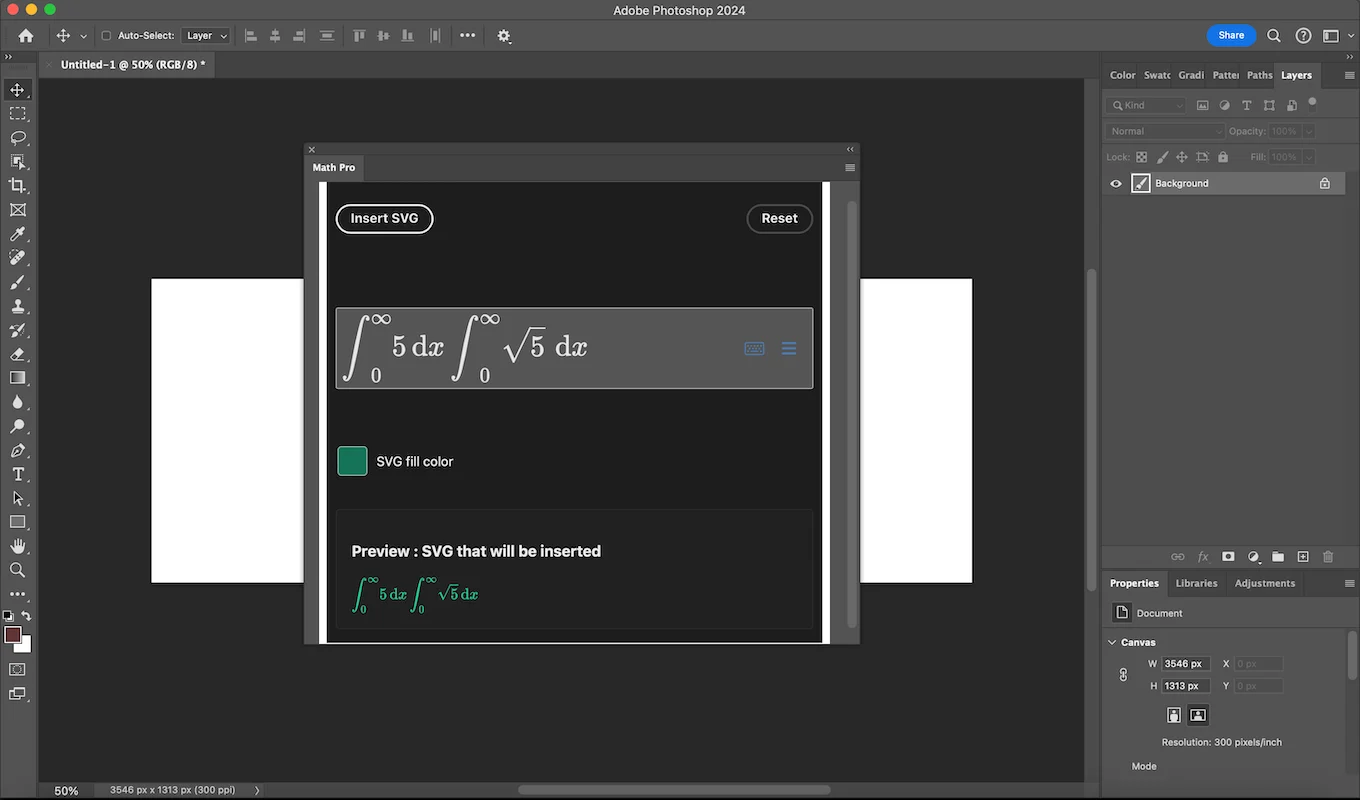Screen dimensions: 1360x800
Task: Set canvas to landscape orientation
Action: 1198,715
